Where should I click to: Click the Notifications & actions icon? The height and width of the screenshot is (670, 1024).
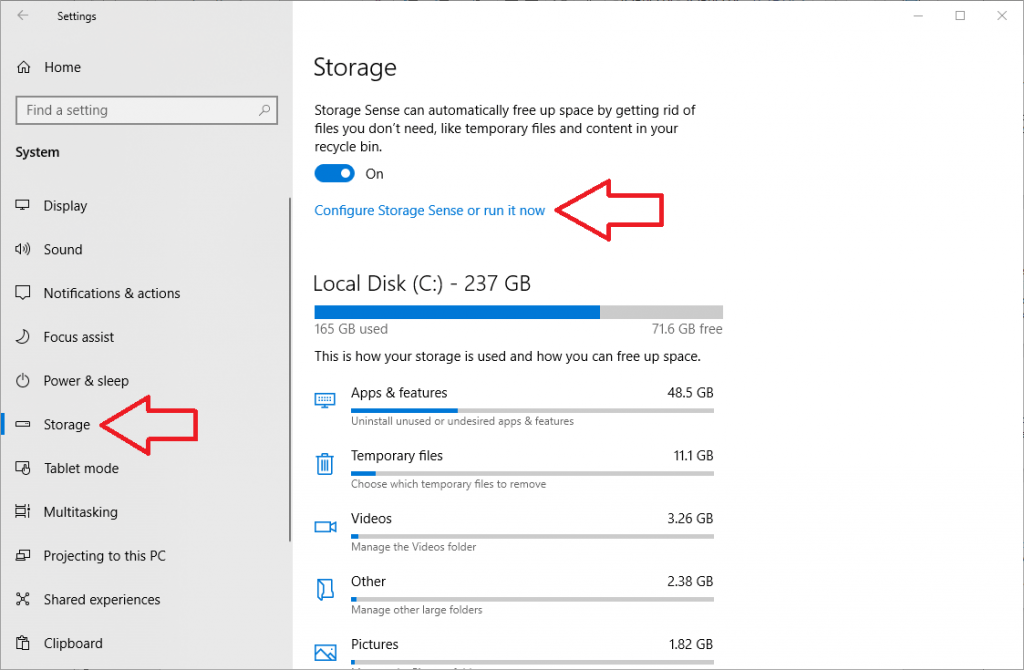point(23,293)
